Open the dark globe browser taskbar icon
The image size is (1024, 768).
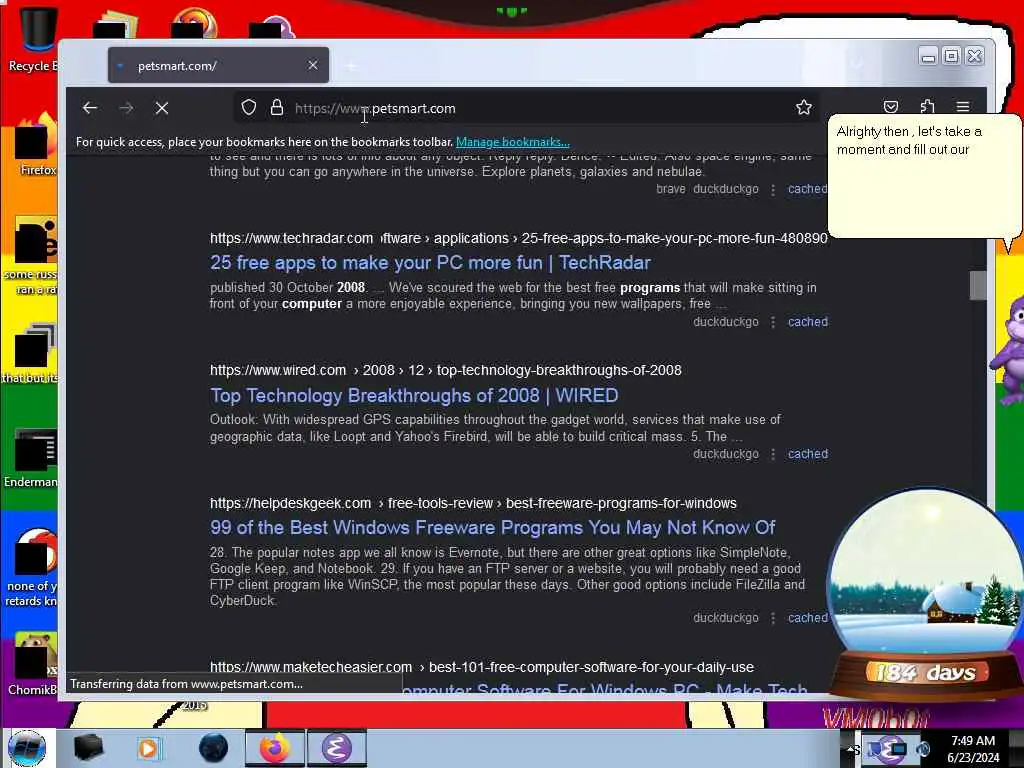click(x=213, y=748)
